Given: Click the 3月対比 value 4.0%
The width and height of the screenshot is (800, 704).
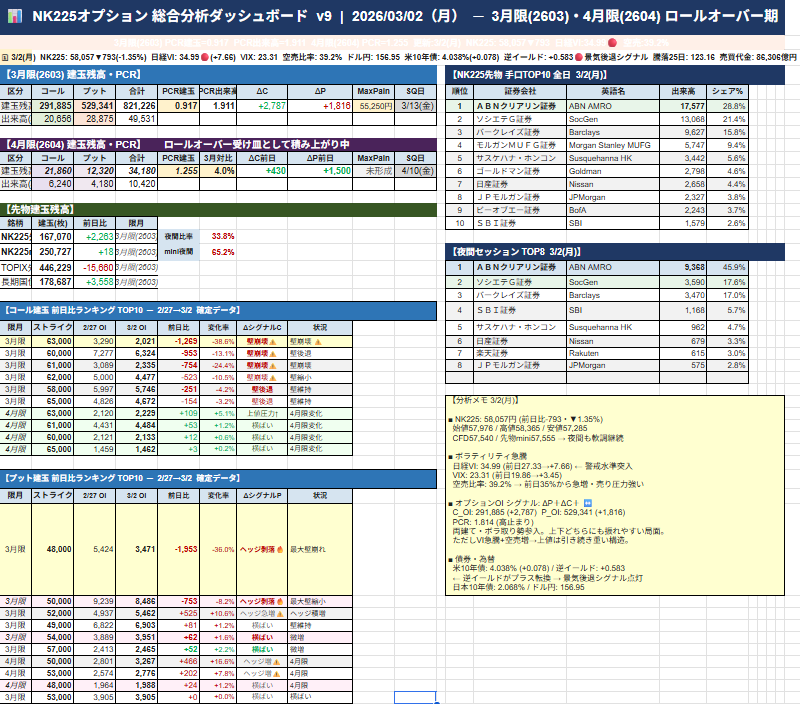Looking at the screenshot, I should point(218,170).
